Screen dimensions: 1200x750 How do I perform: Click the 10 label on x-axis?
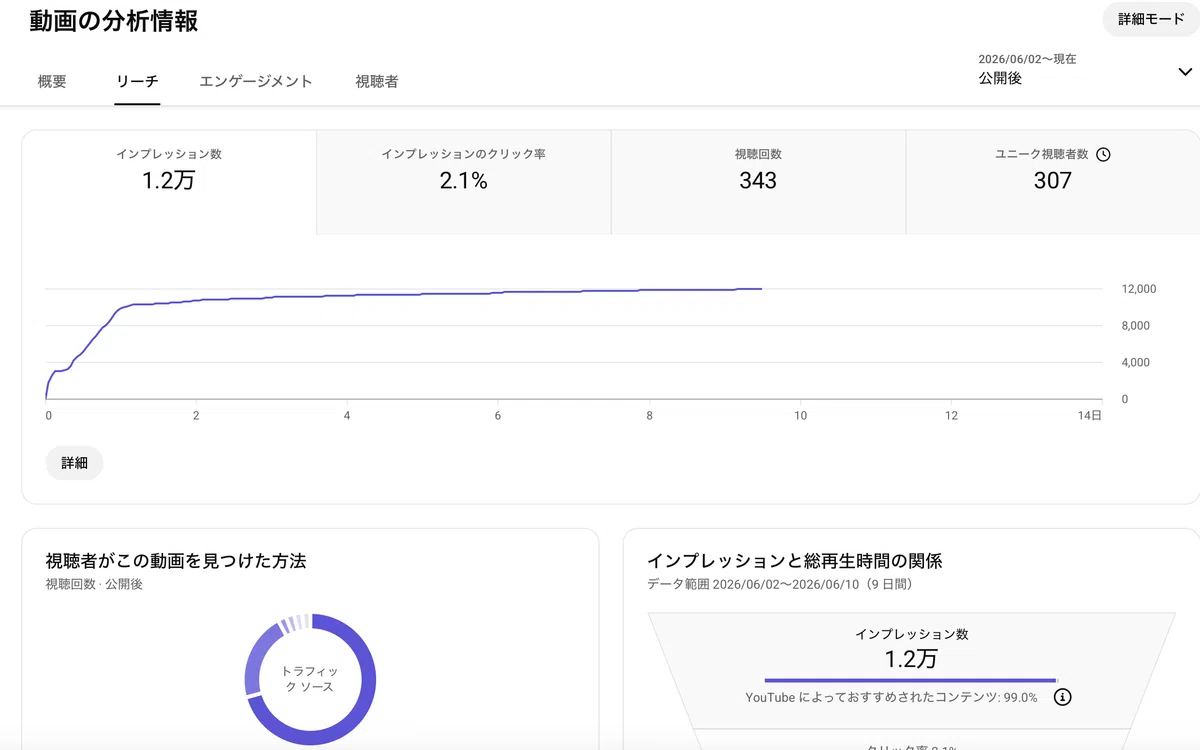800,415
